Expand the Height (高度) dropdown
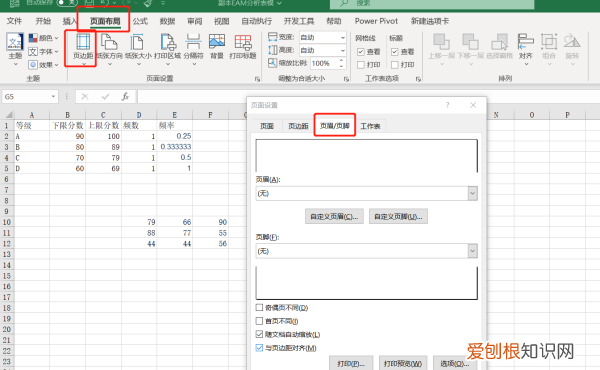Viewport: 600px width, 370px height. (342, 50)
